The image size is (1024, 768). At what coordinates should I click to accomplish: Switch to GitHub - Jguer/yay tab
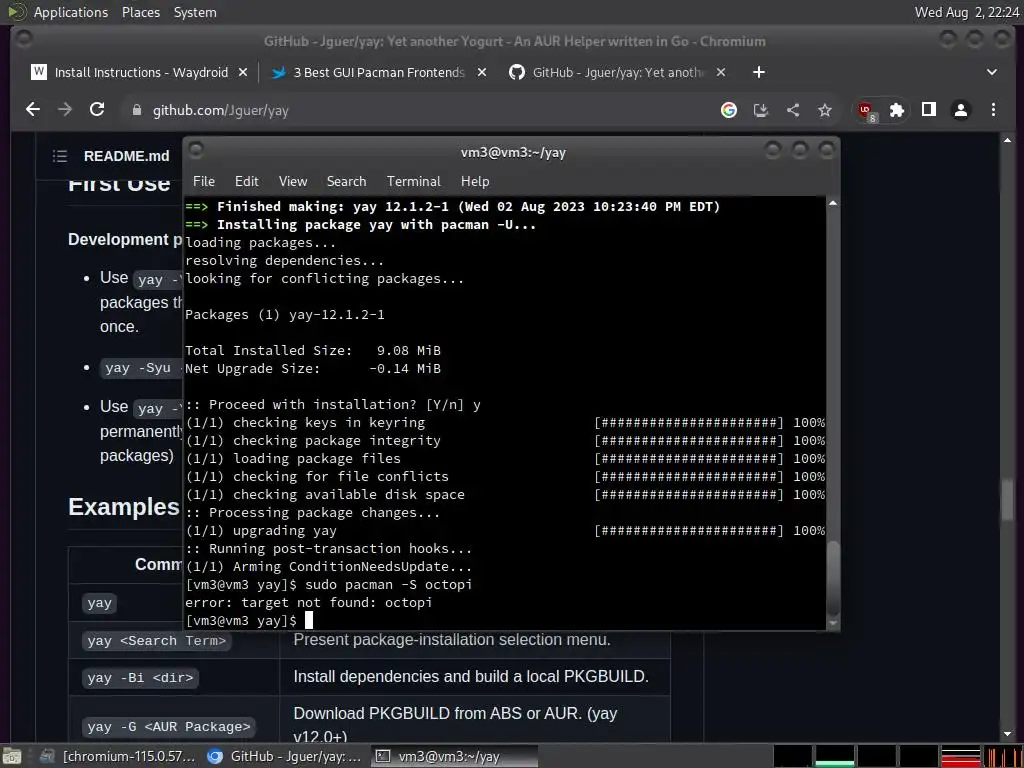coord(617,72)
